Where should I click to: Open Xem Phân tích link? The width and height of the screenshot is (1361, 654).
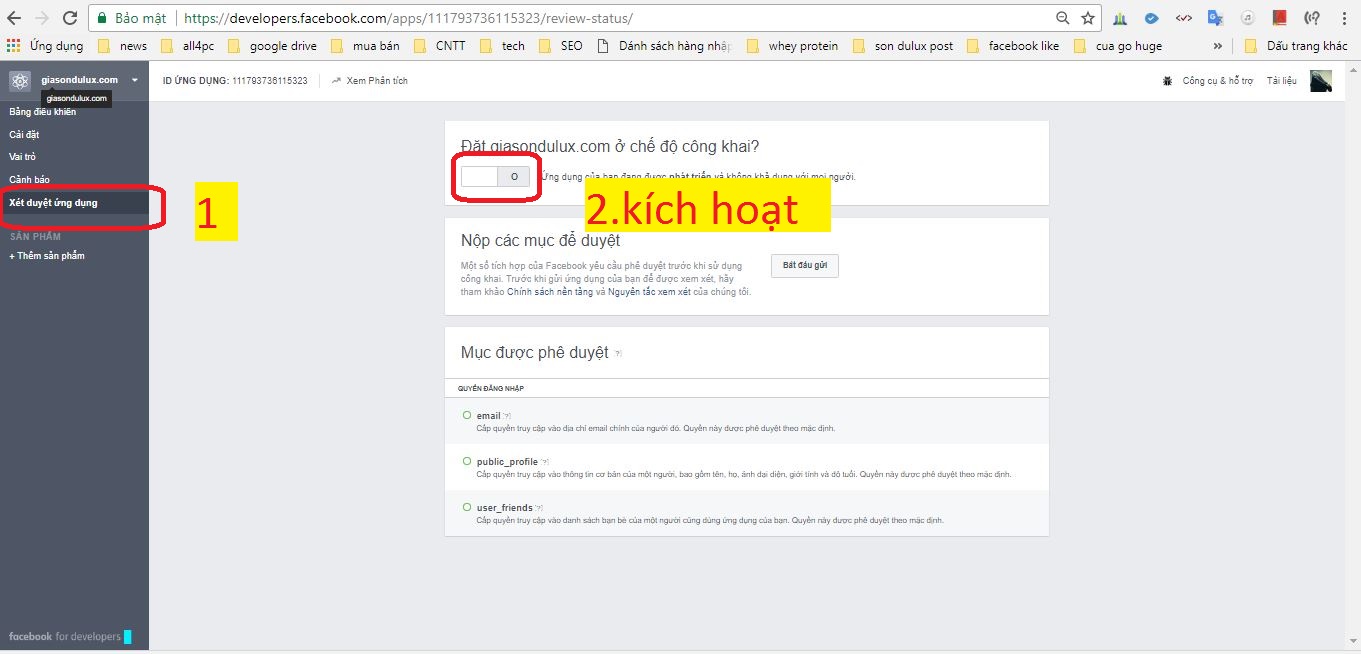coord(369,81)
